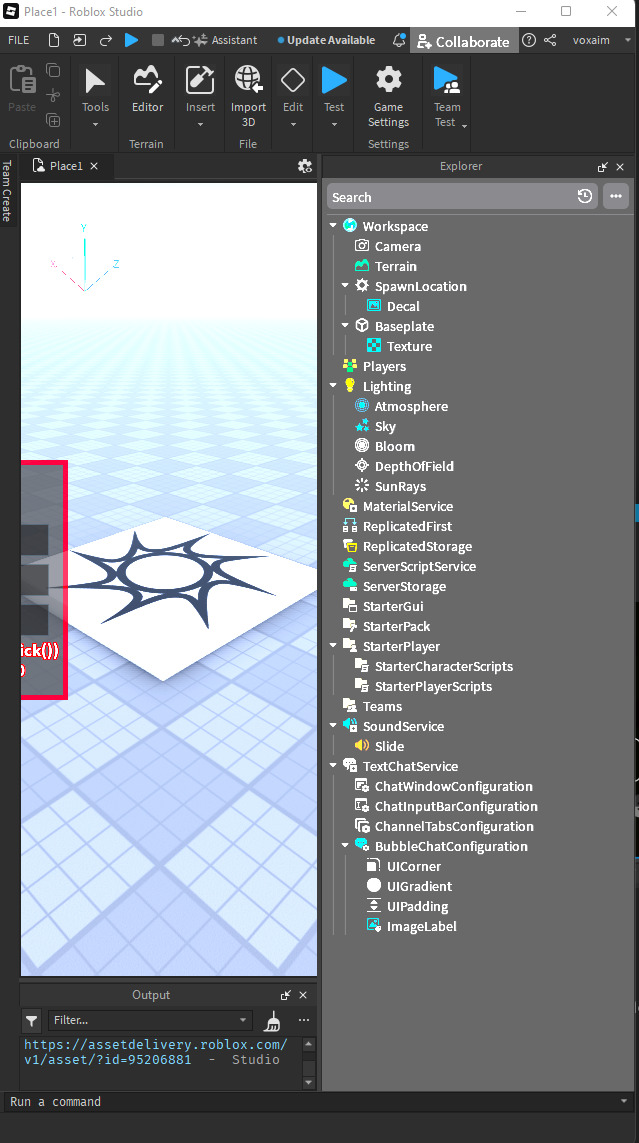Click the Collaborate button
639x1143 pixels.
[464, 41]
